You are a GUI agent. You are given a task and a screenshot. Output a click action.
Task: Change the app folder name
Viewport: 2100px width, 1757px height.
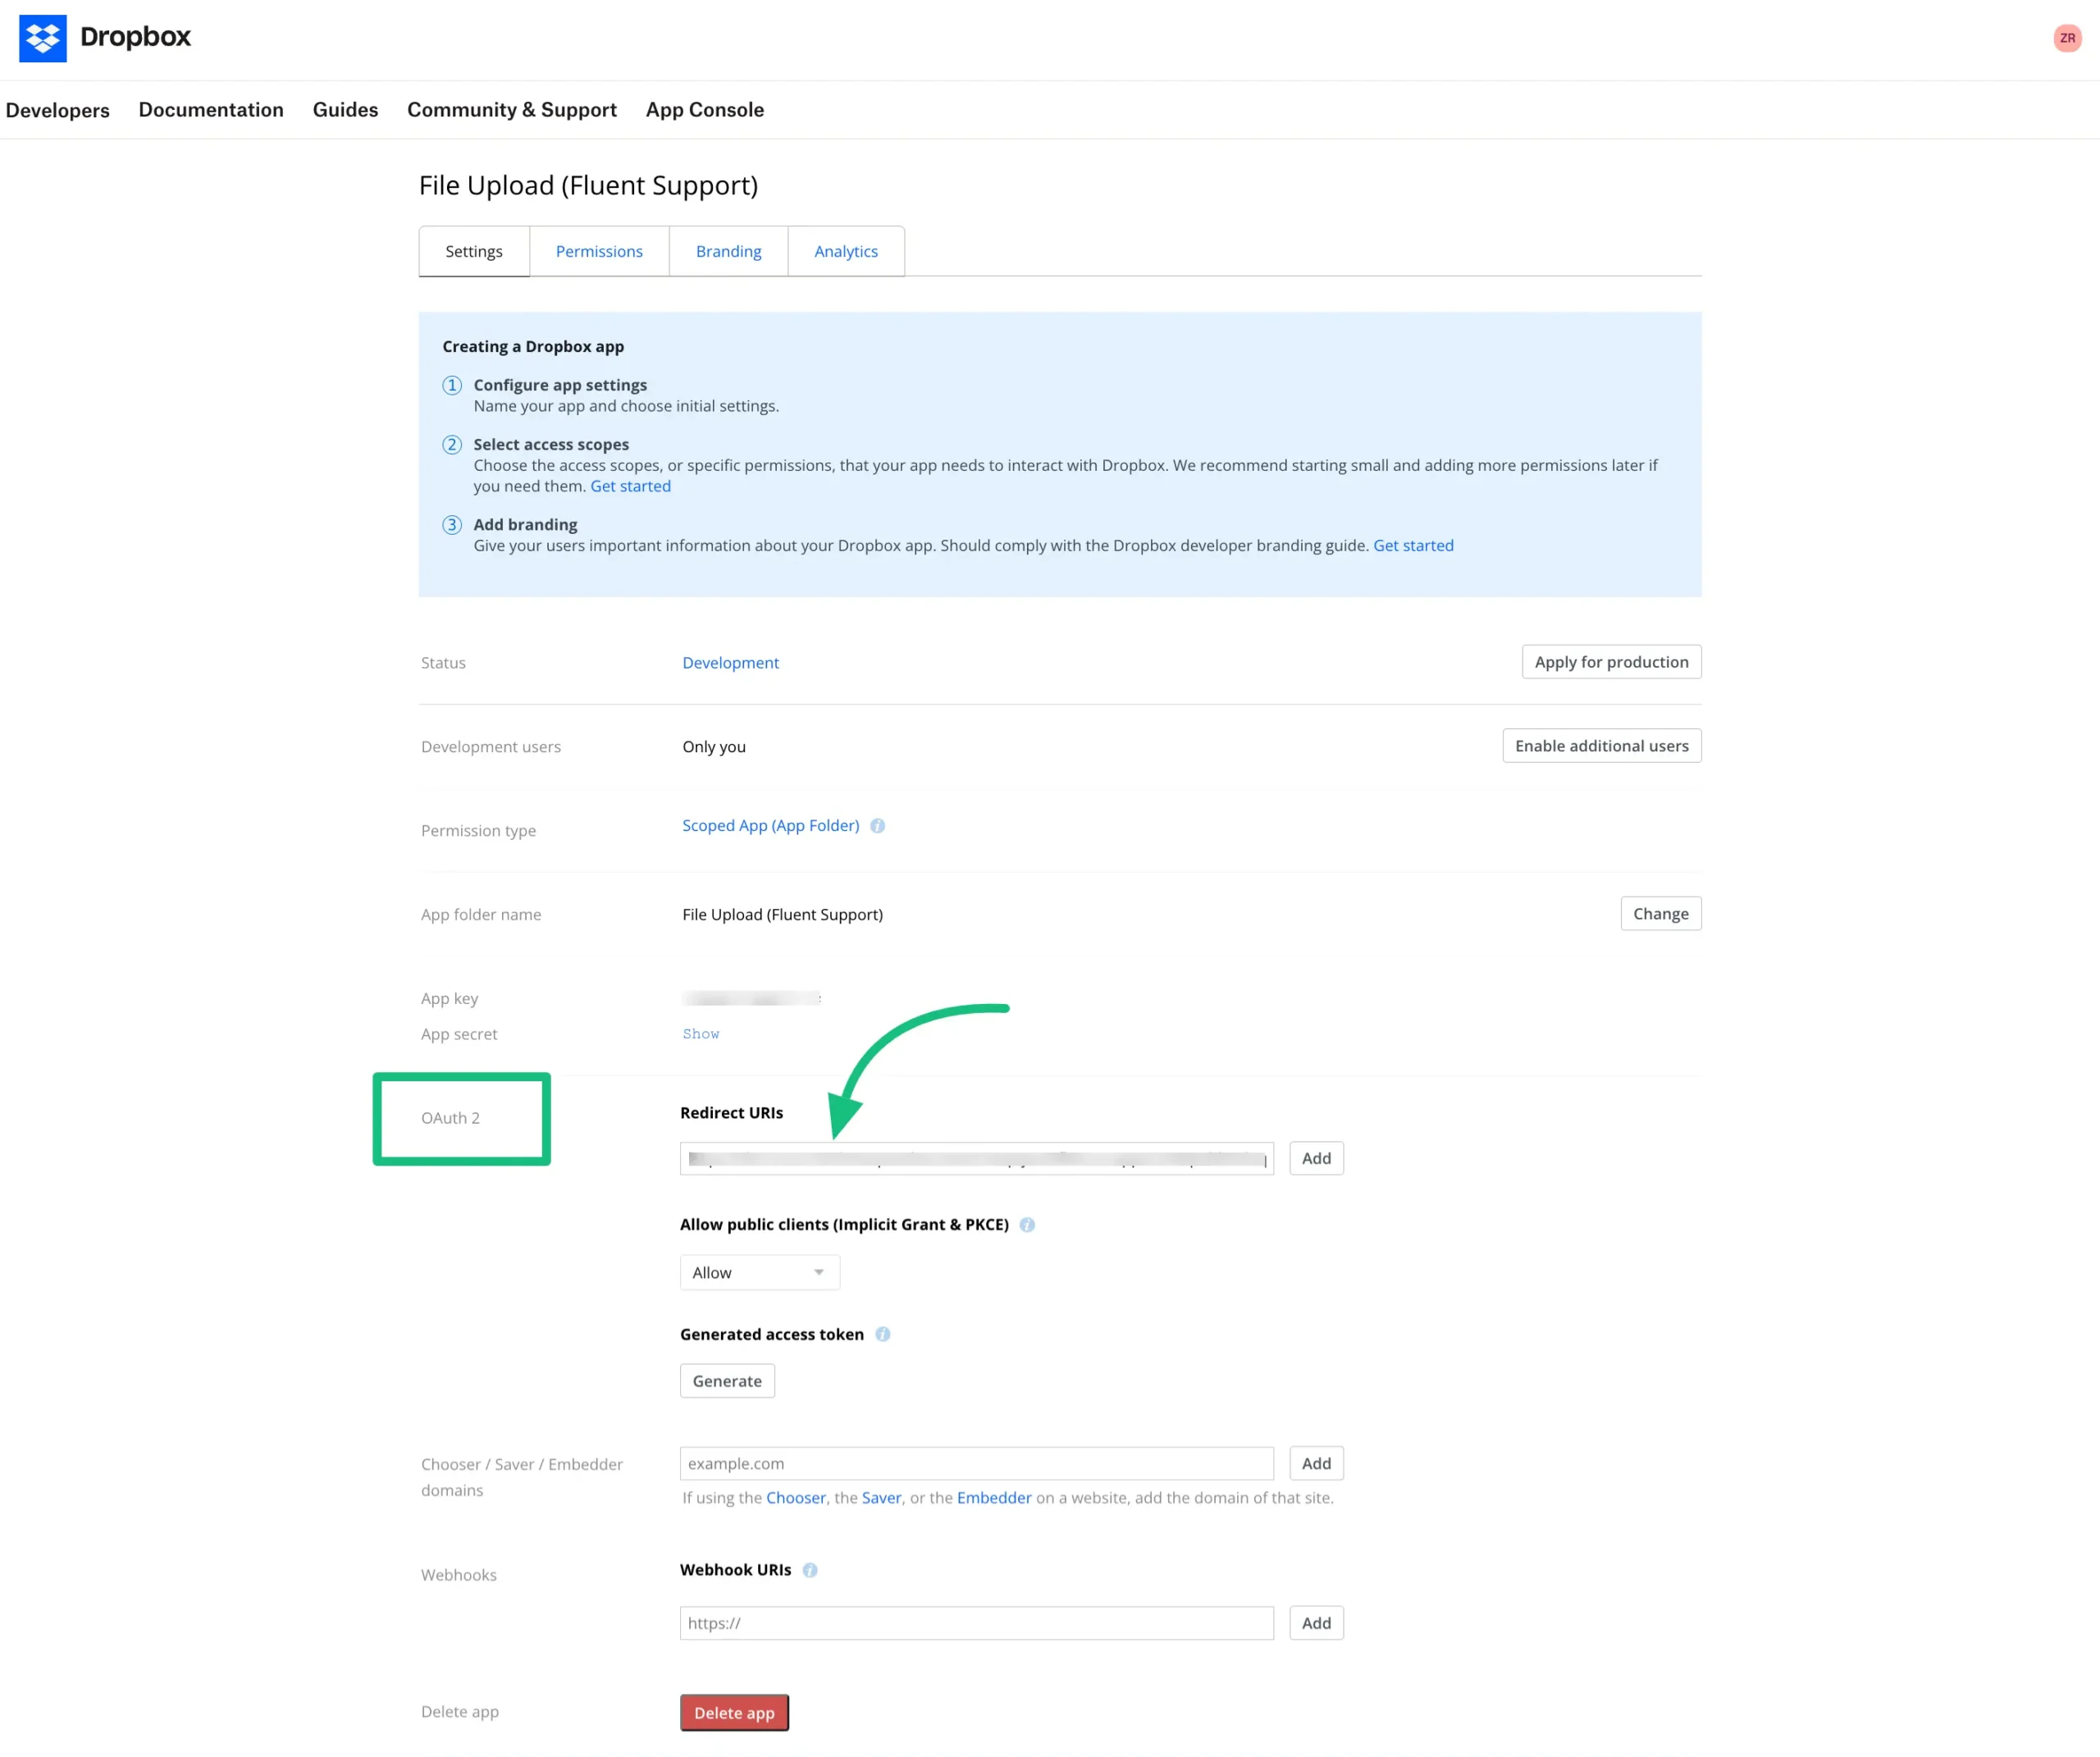(1660, 913)
